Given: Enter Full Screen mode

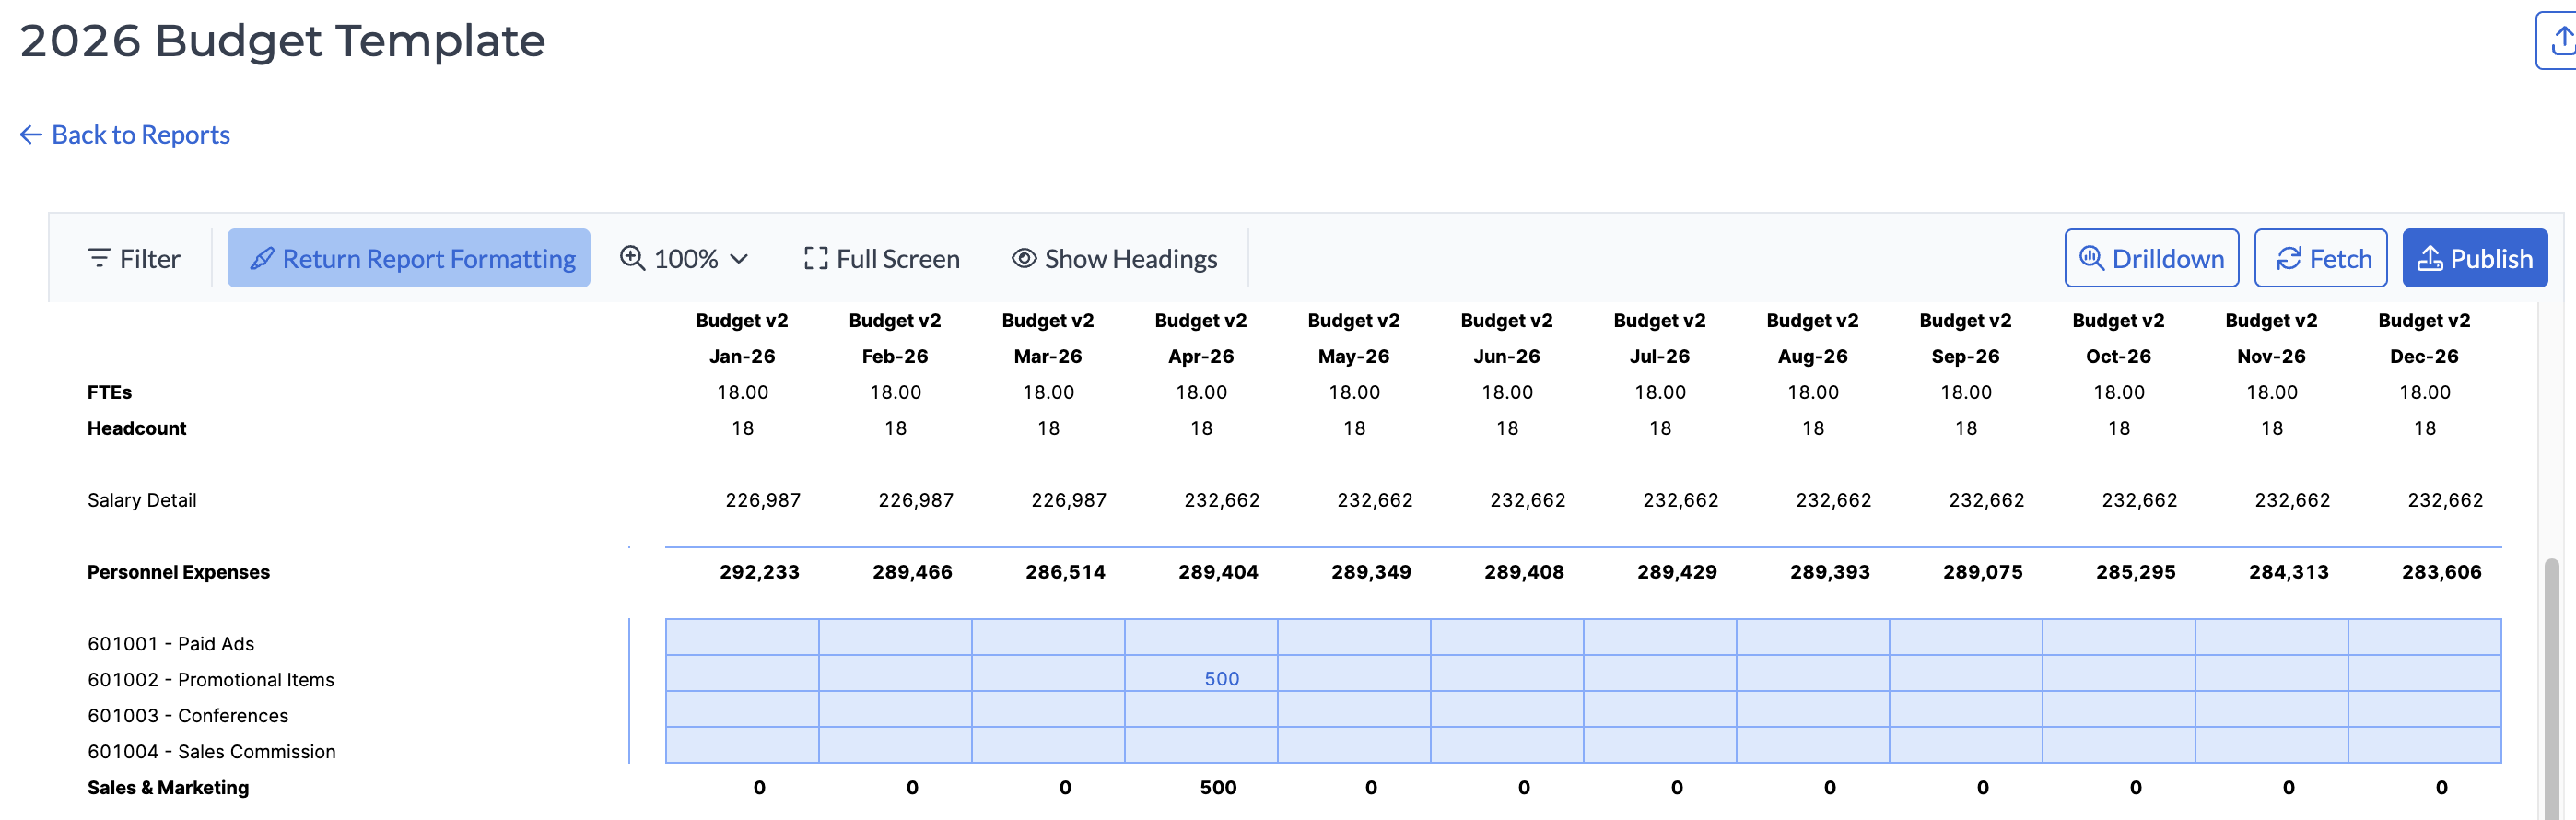Looking at the screenshot, I should point(881,259).
